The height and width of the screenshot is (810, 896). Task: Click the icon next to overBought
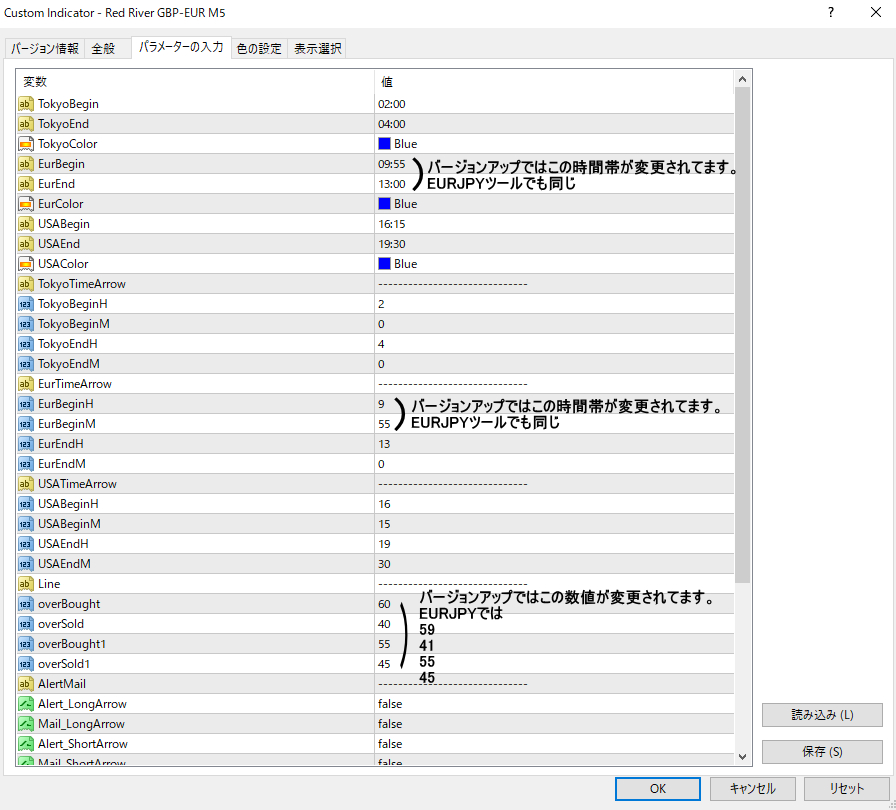(x=26, y=604)
